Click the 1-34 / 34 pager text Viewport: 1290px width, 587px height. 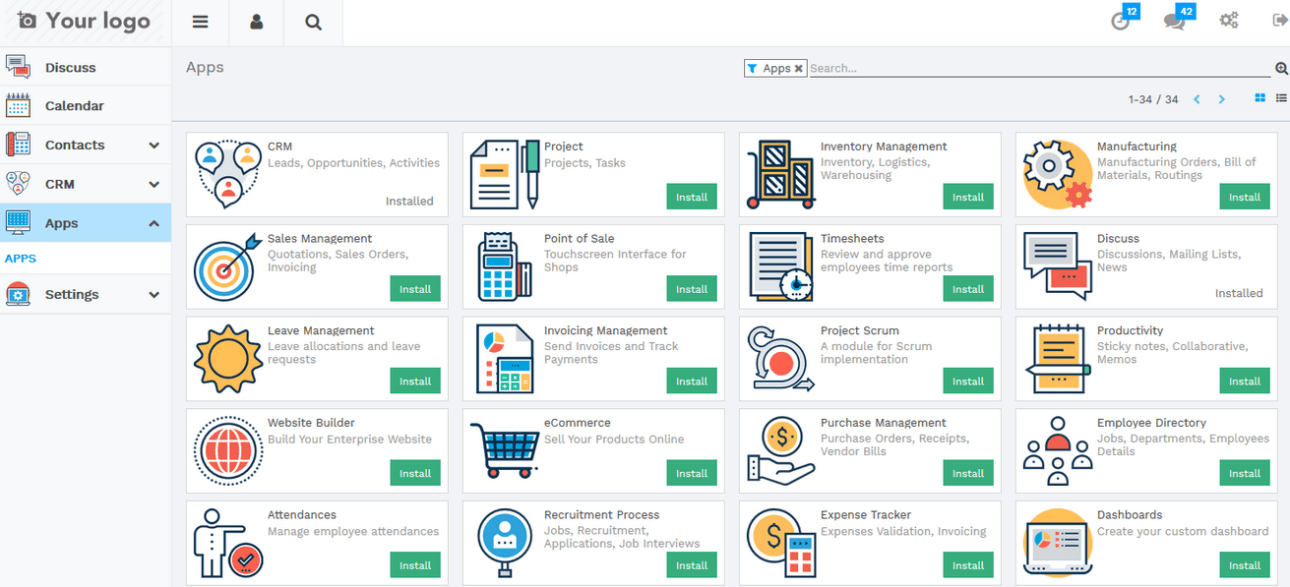pos(1153,99)
